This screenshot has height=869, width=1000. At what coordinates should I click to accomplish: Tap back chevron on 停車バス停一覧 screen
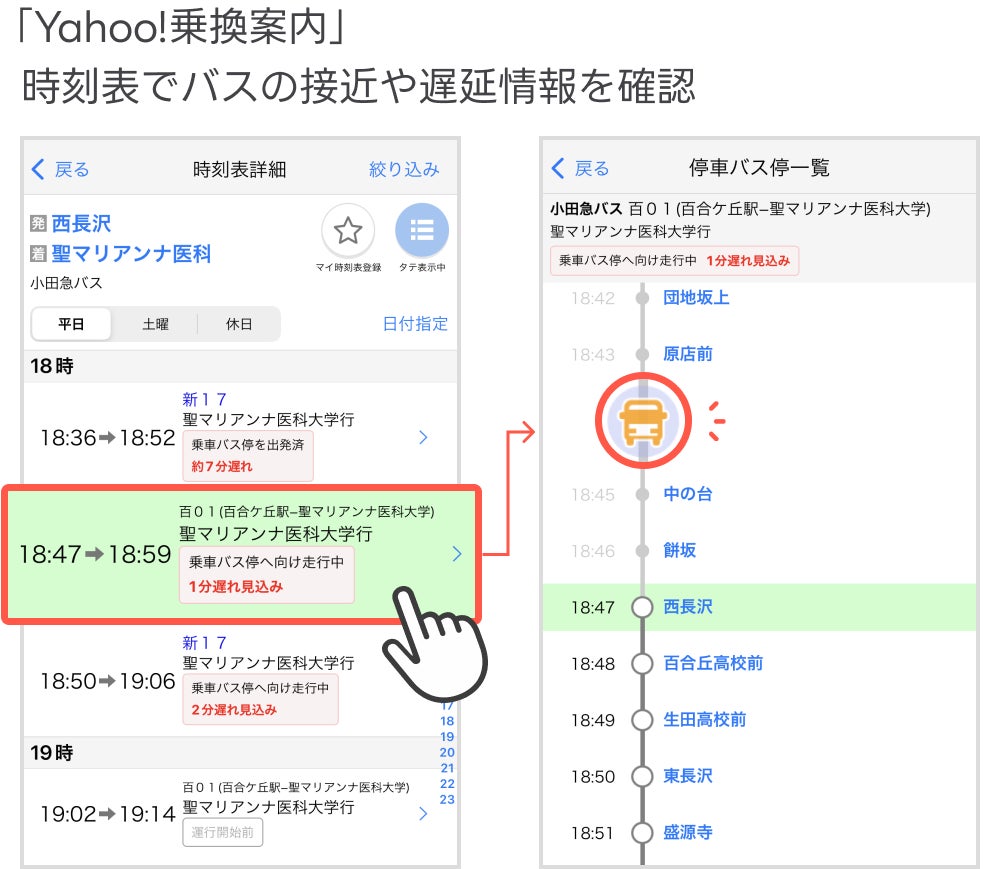(557, 168)
